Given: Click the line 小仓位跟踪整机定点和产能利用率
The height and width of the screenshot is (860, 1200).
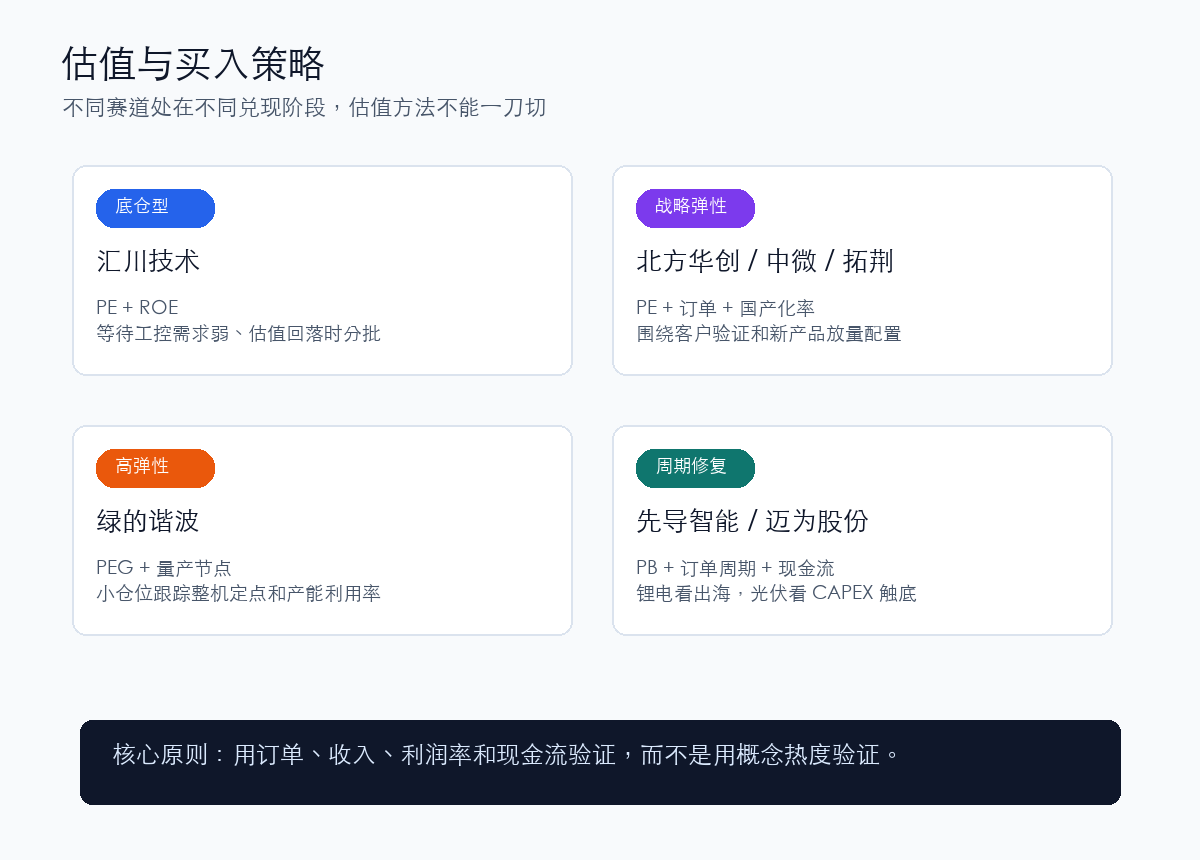Looking at the screenshot, I should coord(238,593).
